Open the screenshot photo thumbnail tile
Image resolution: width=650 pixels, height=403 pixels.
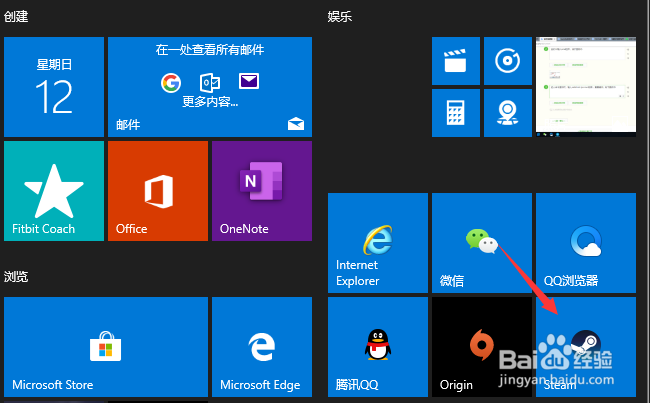click(586, 87)
